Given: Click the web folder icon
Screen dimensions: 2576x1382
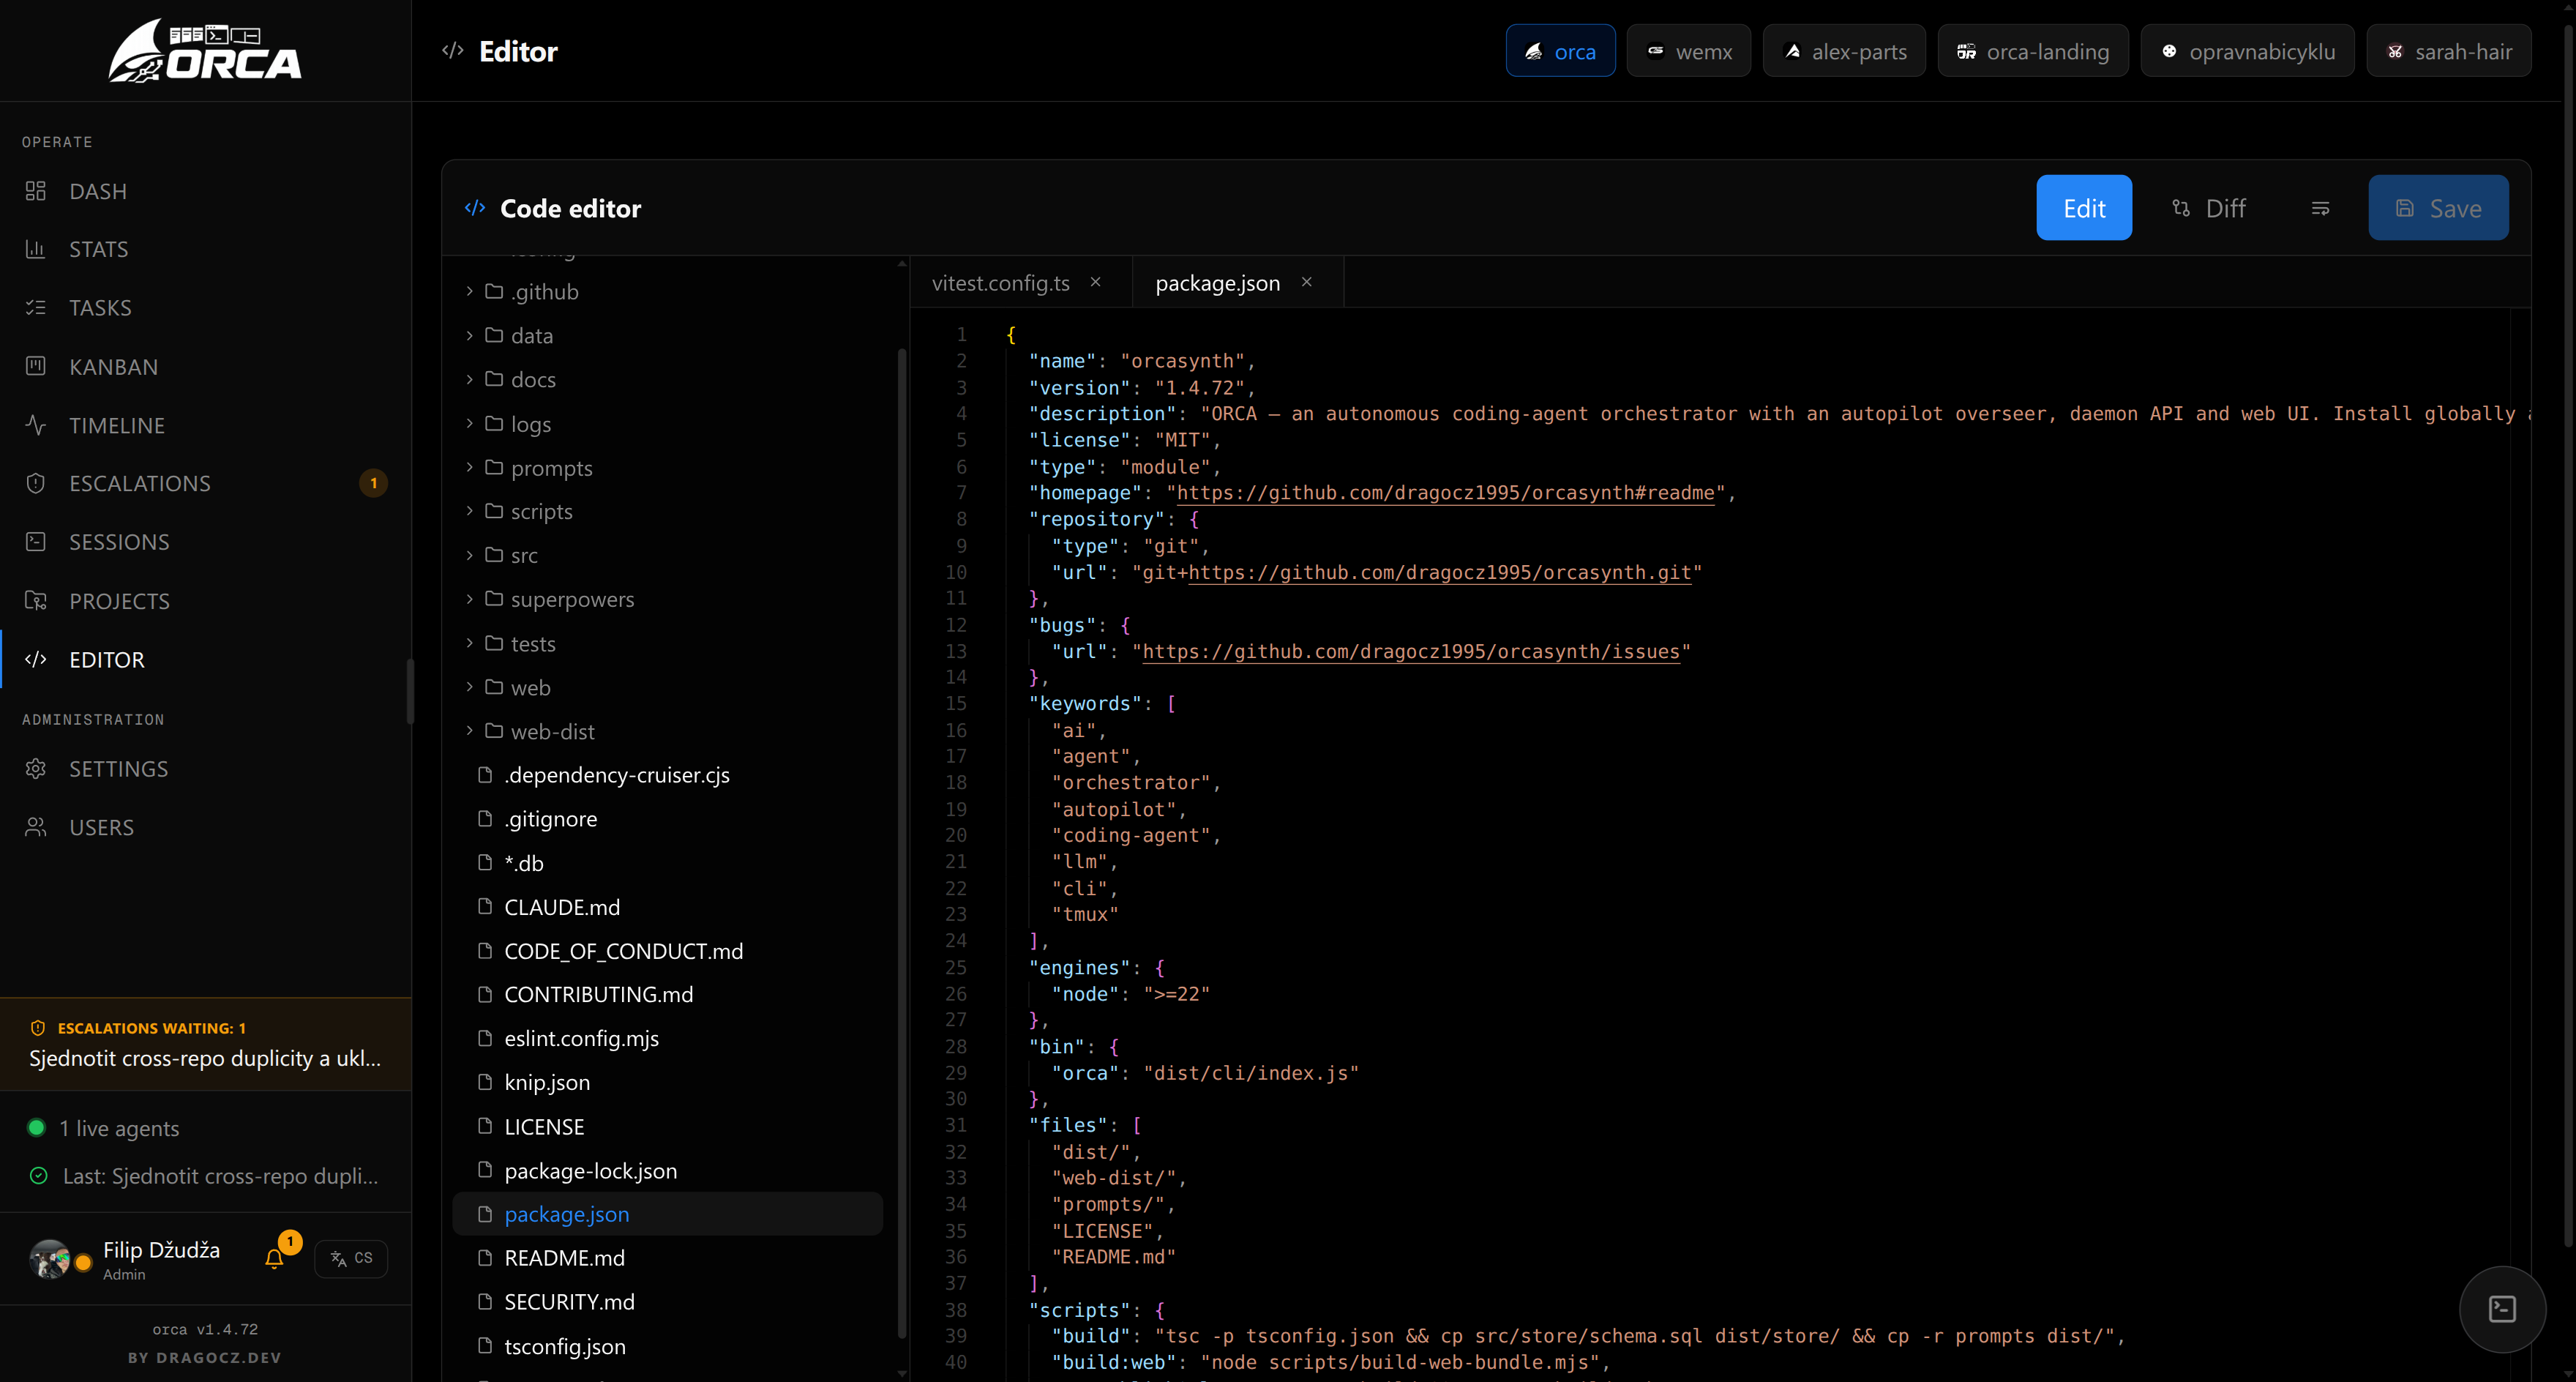Looking at the screenshot, I should click(x=494, y=687).
